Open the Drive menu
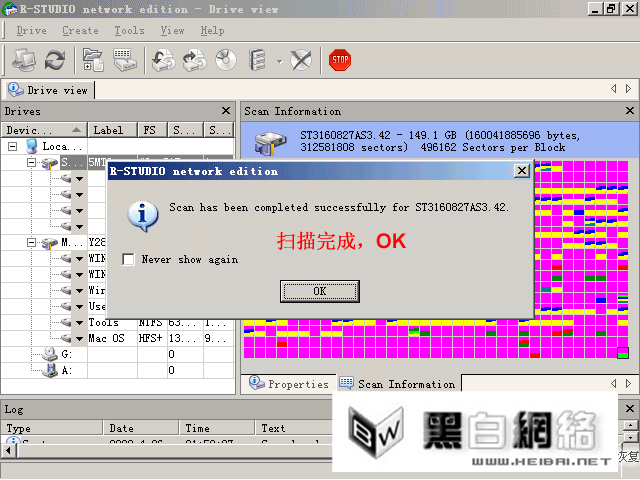Screen dimensions: 640x480 [x=31, y=31]
